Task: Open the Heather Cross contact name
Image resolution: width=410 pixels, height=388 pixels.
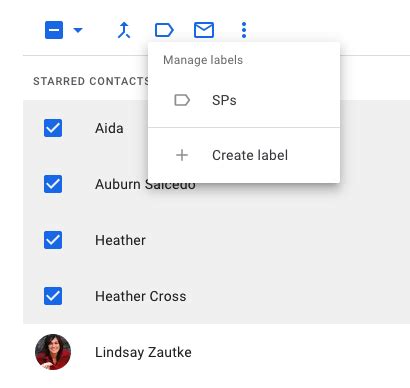Action: tap(141, 296)
